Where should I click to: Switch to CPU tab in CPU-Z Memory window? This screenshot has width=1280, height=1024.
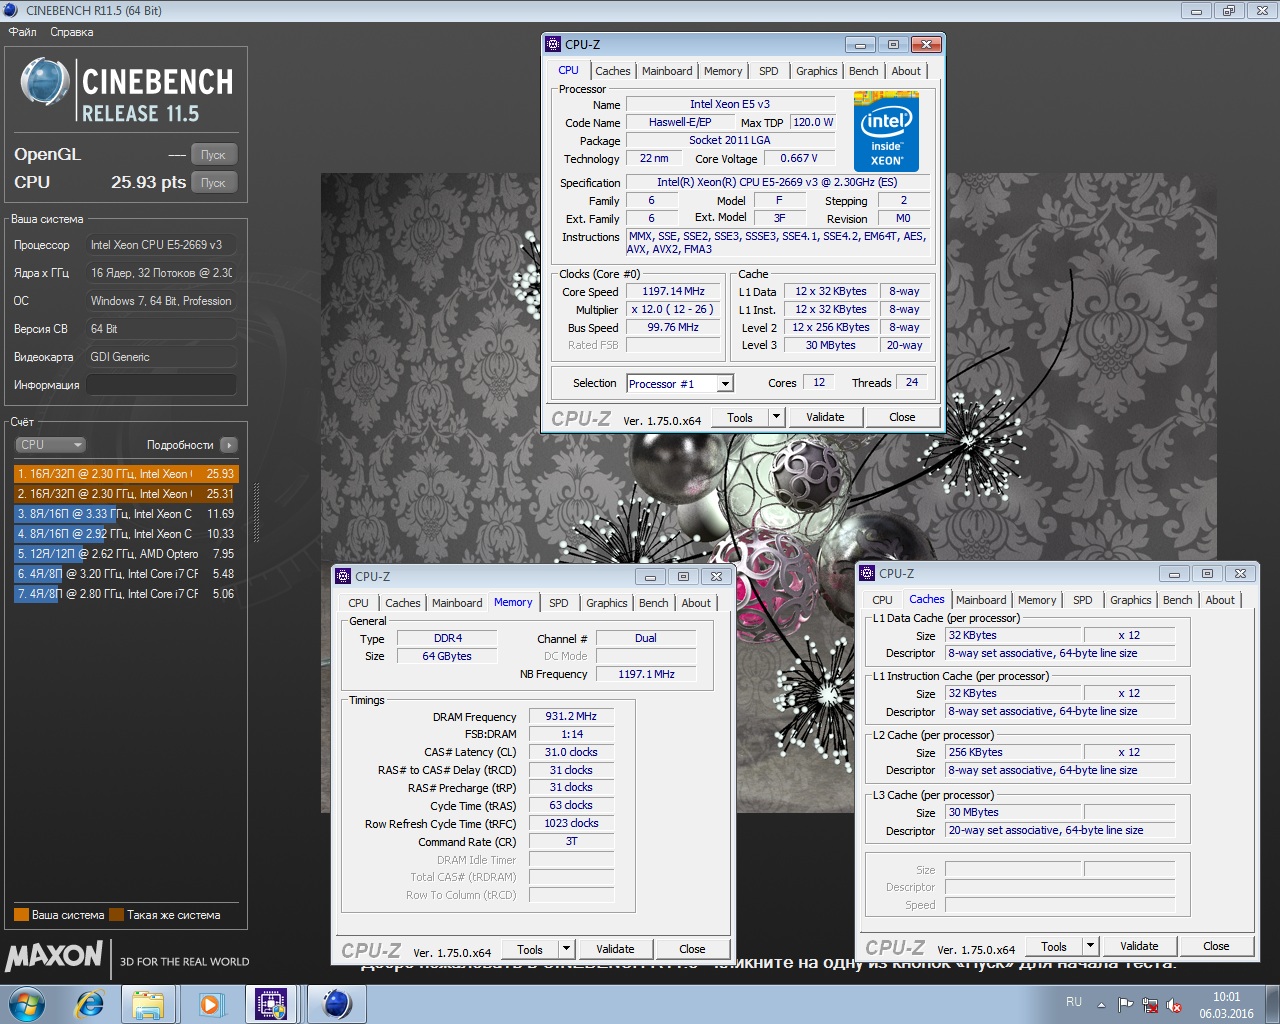click(x=358, y=603)
